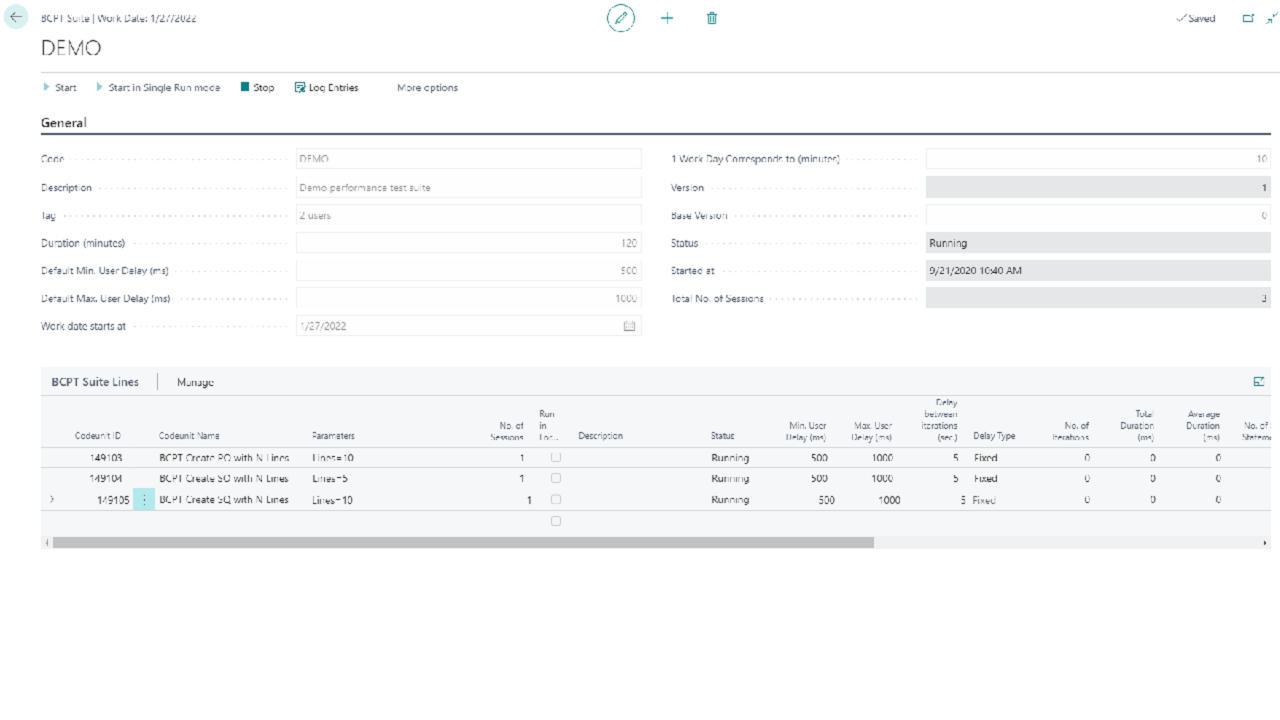Sort by Codeunit Name column header
Viewport: 1280px width, 720px height.
tap(189, 436)
